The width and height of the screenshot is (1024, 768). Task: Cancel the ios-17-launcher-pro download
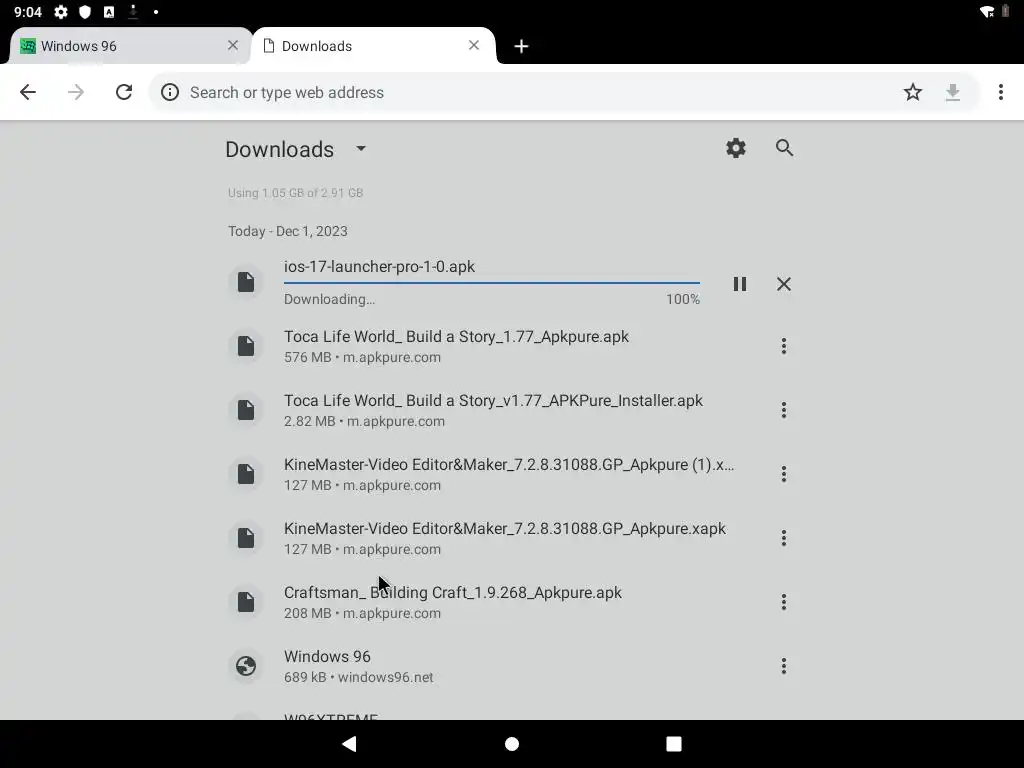pos(784,284)
